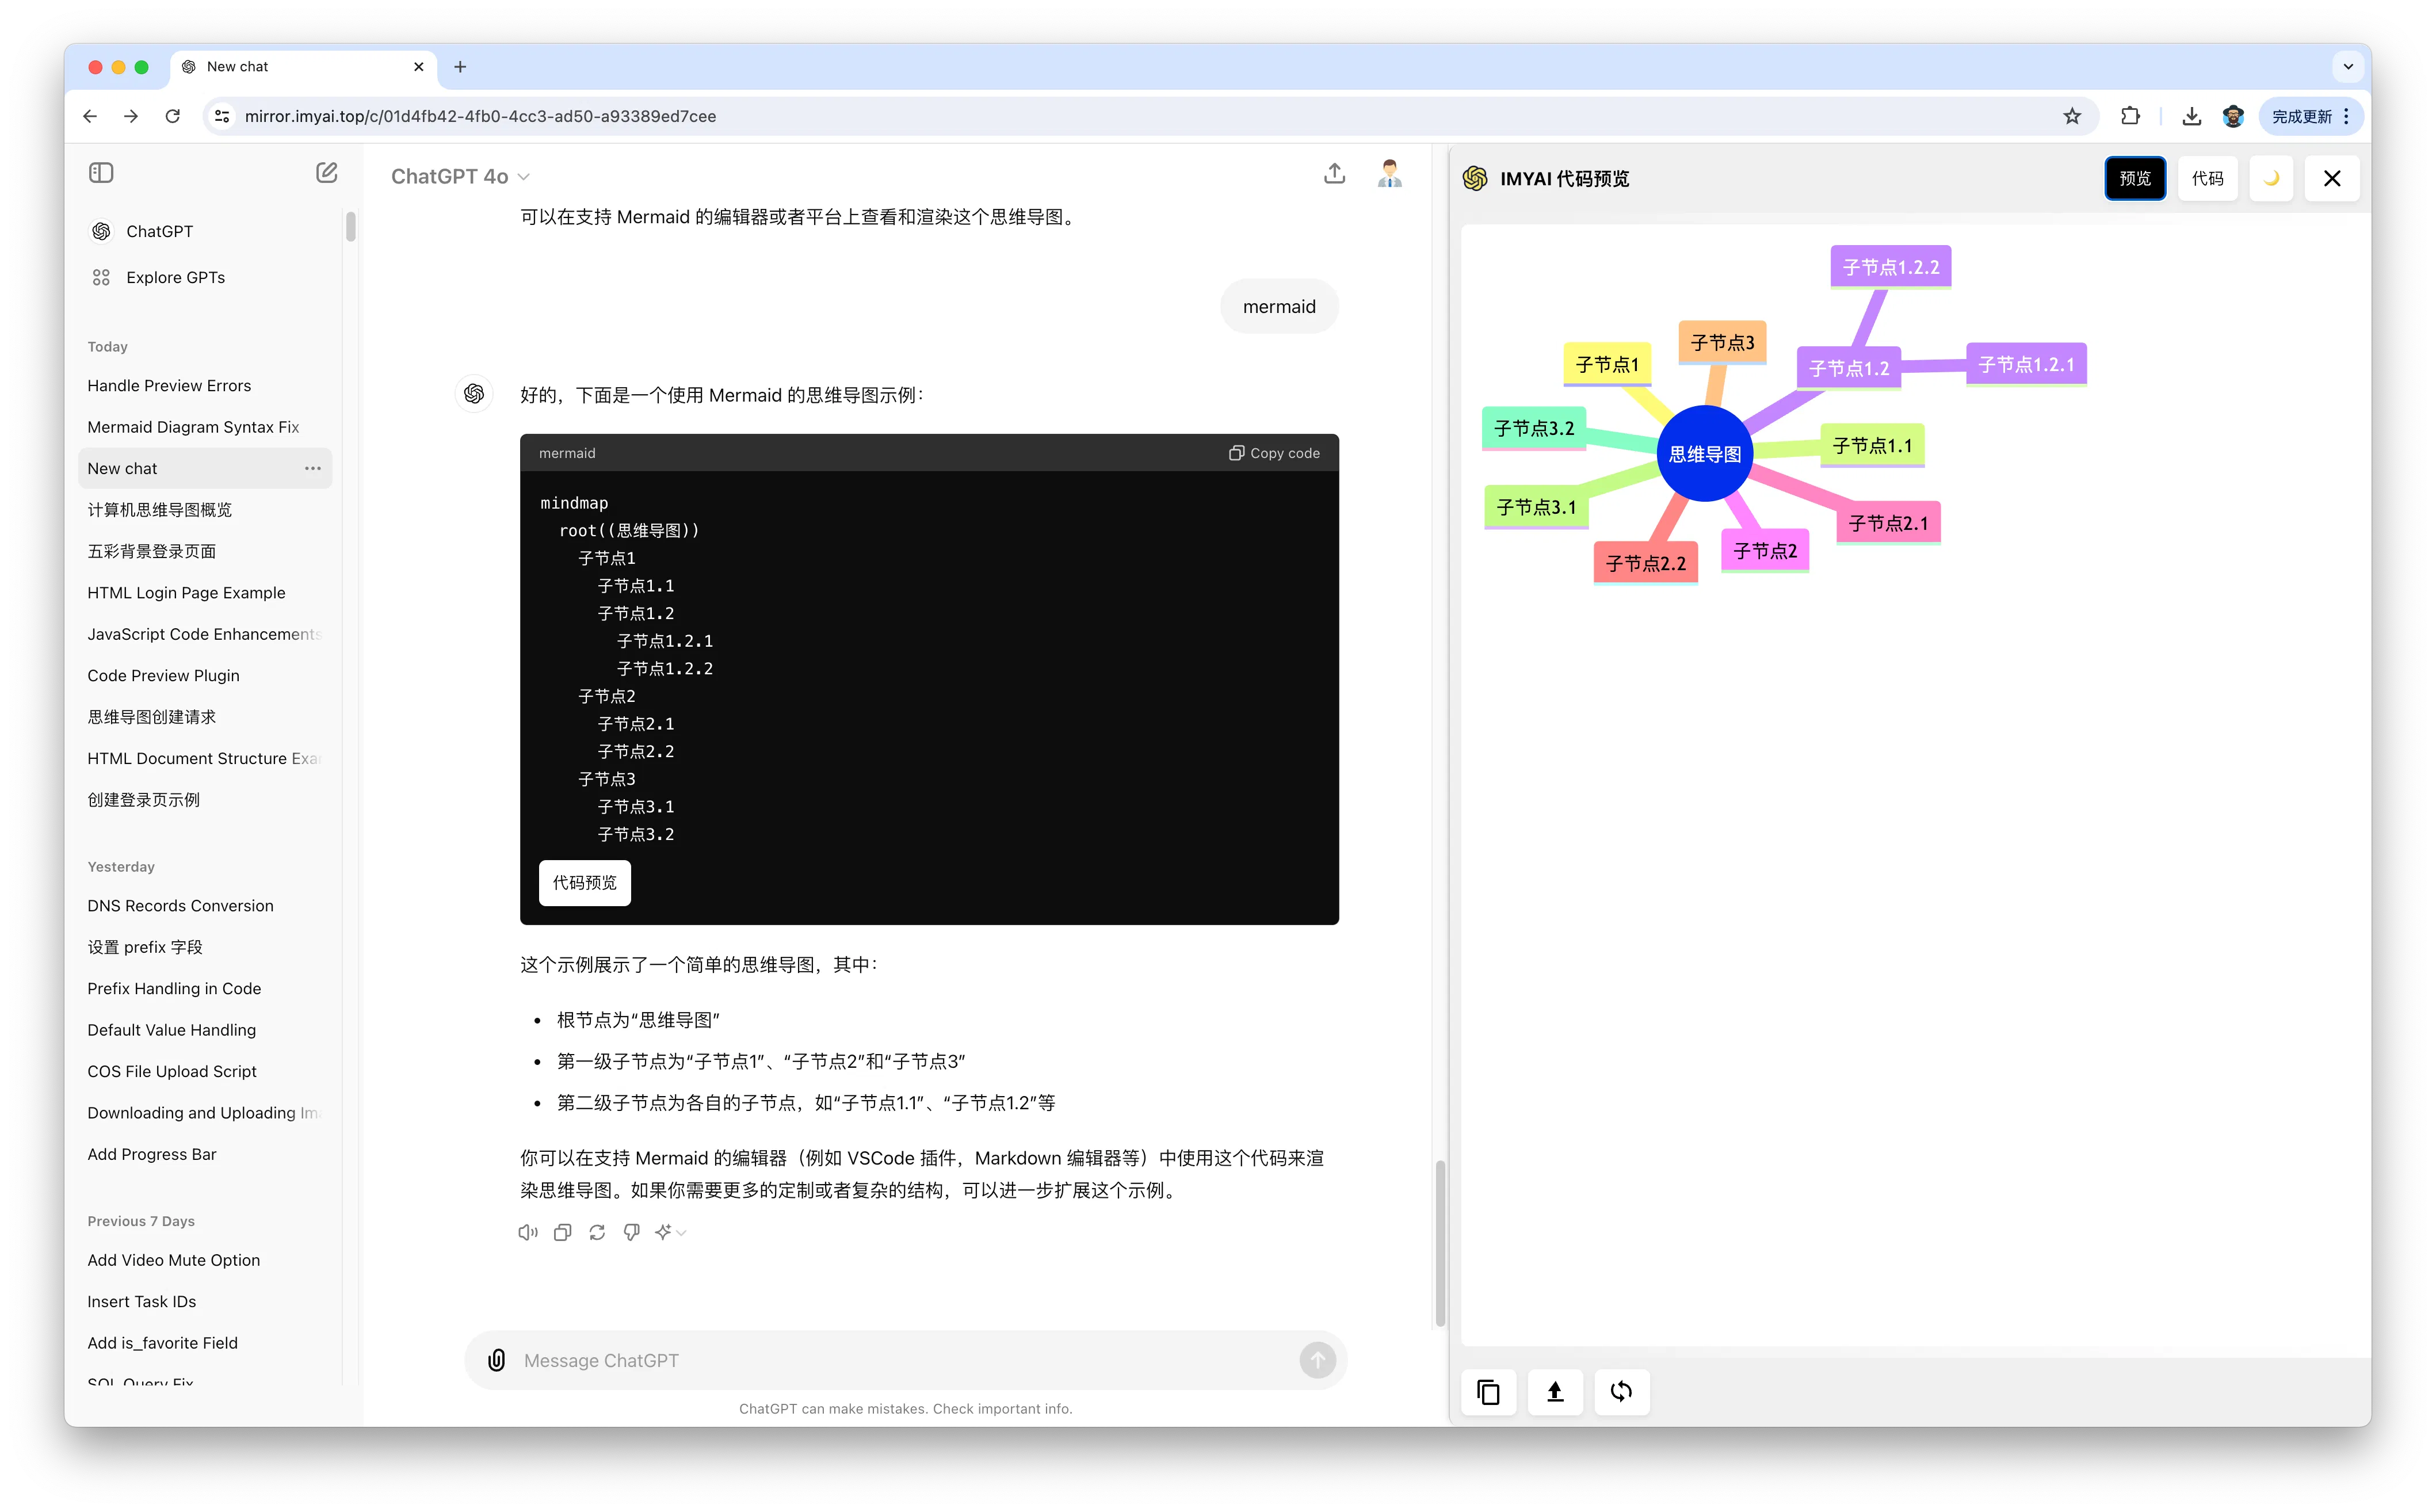Switch to the 预览 preview tab
Image resolution: width=2436 pixels, height=1512 pixels.
tap(2134, 178)
